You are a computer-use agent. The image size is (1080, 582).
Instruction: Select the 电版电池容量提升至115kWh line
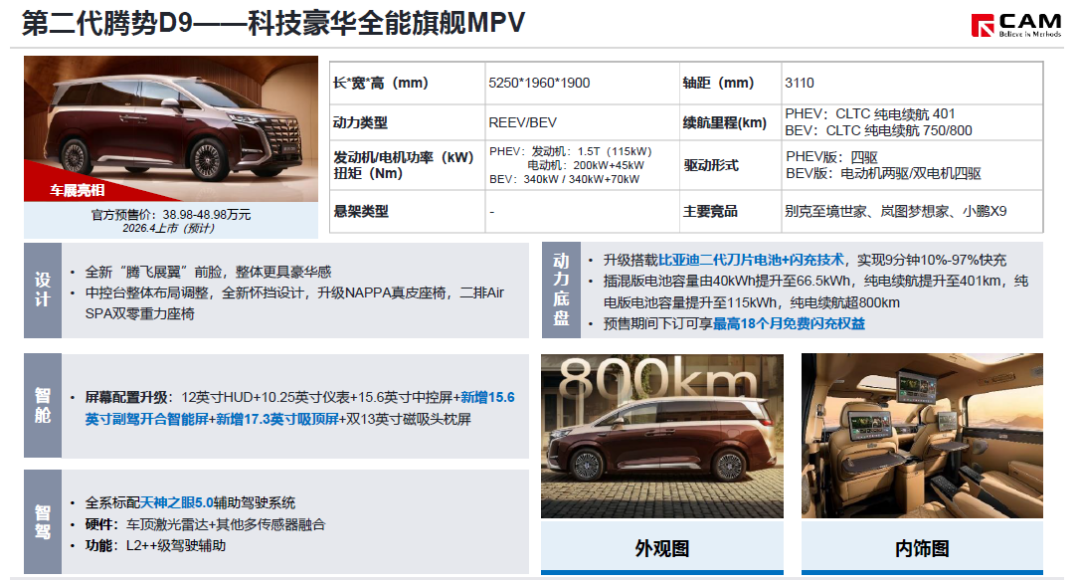(751, 303)
